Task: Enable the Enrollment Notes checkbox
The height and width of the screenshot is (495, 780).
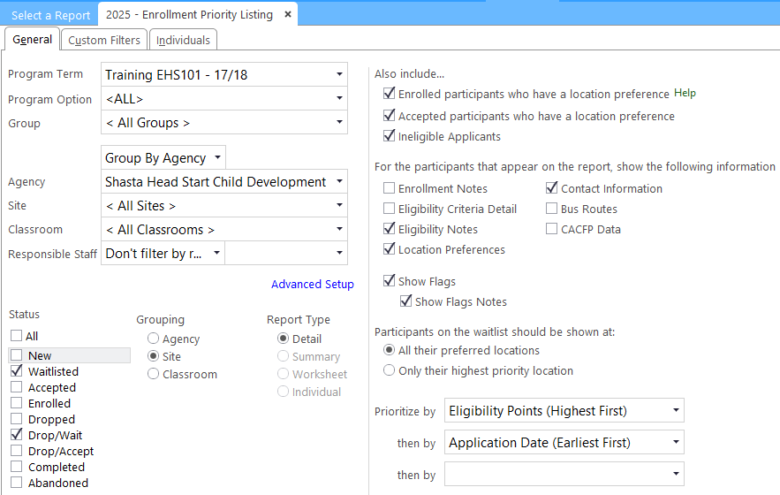Action: [x=389, y=189]
